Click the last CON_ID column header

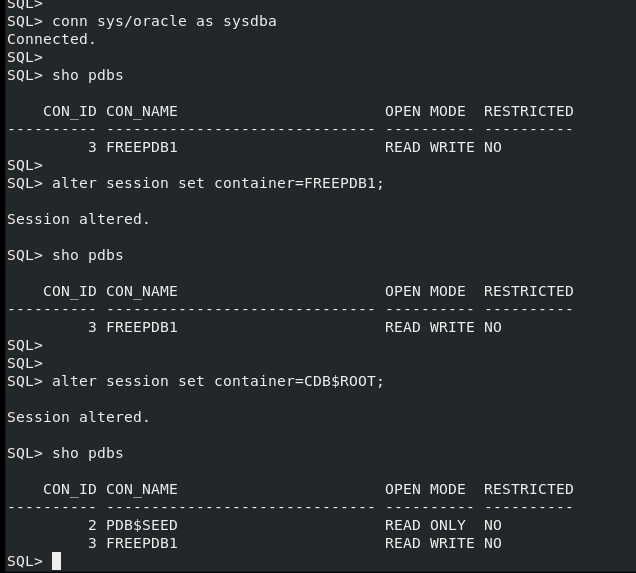click(x=70, y=489)
